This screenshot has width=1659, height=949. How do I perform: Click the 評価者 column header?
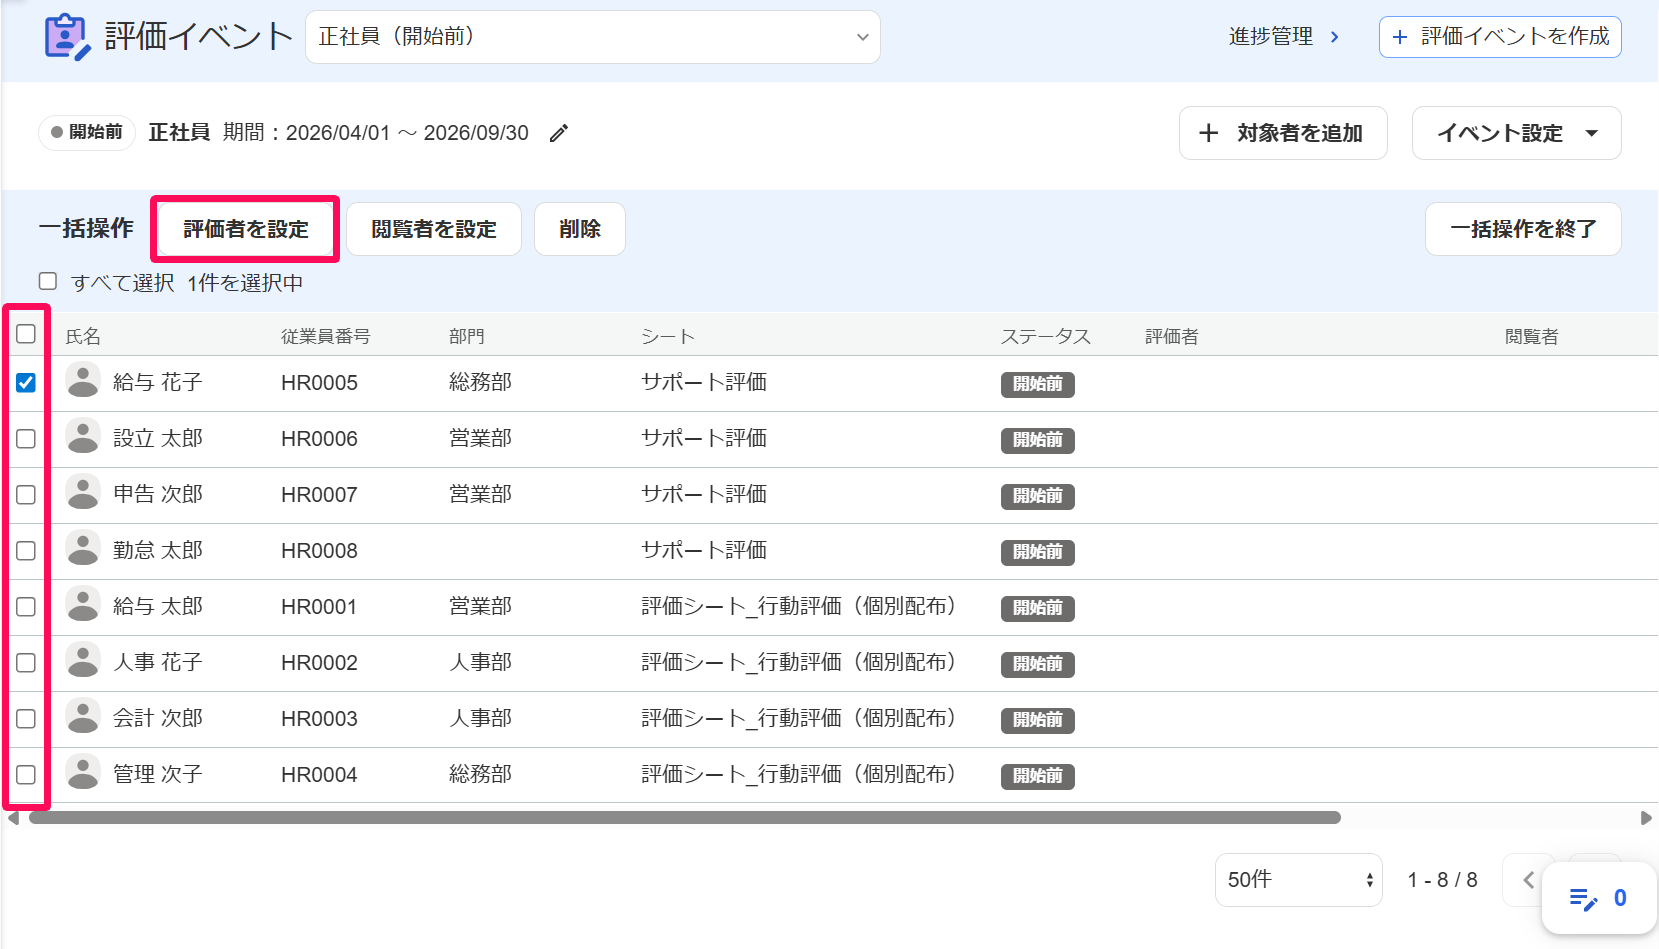click(x=1172, y=337)
